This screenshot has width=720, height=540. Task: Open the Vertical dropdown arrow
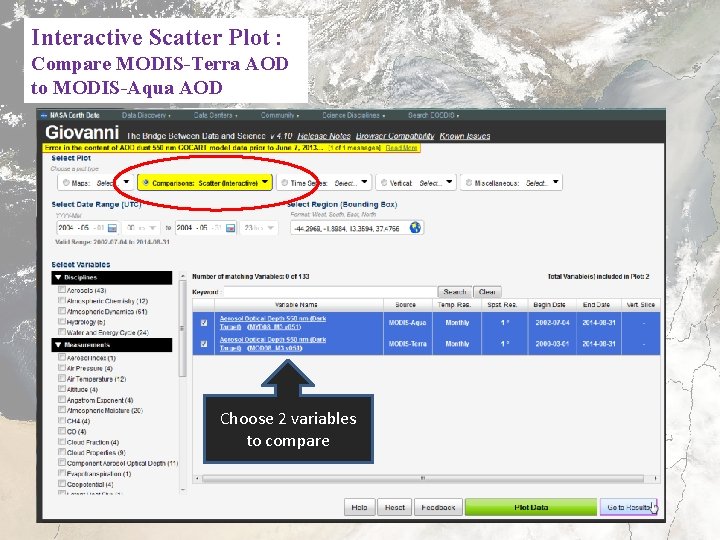click(x=449, y=182)
